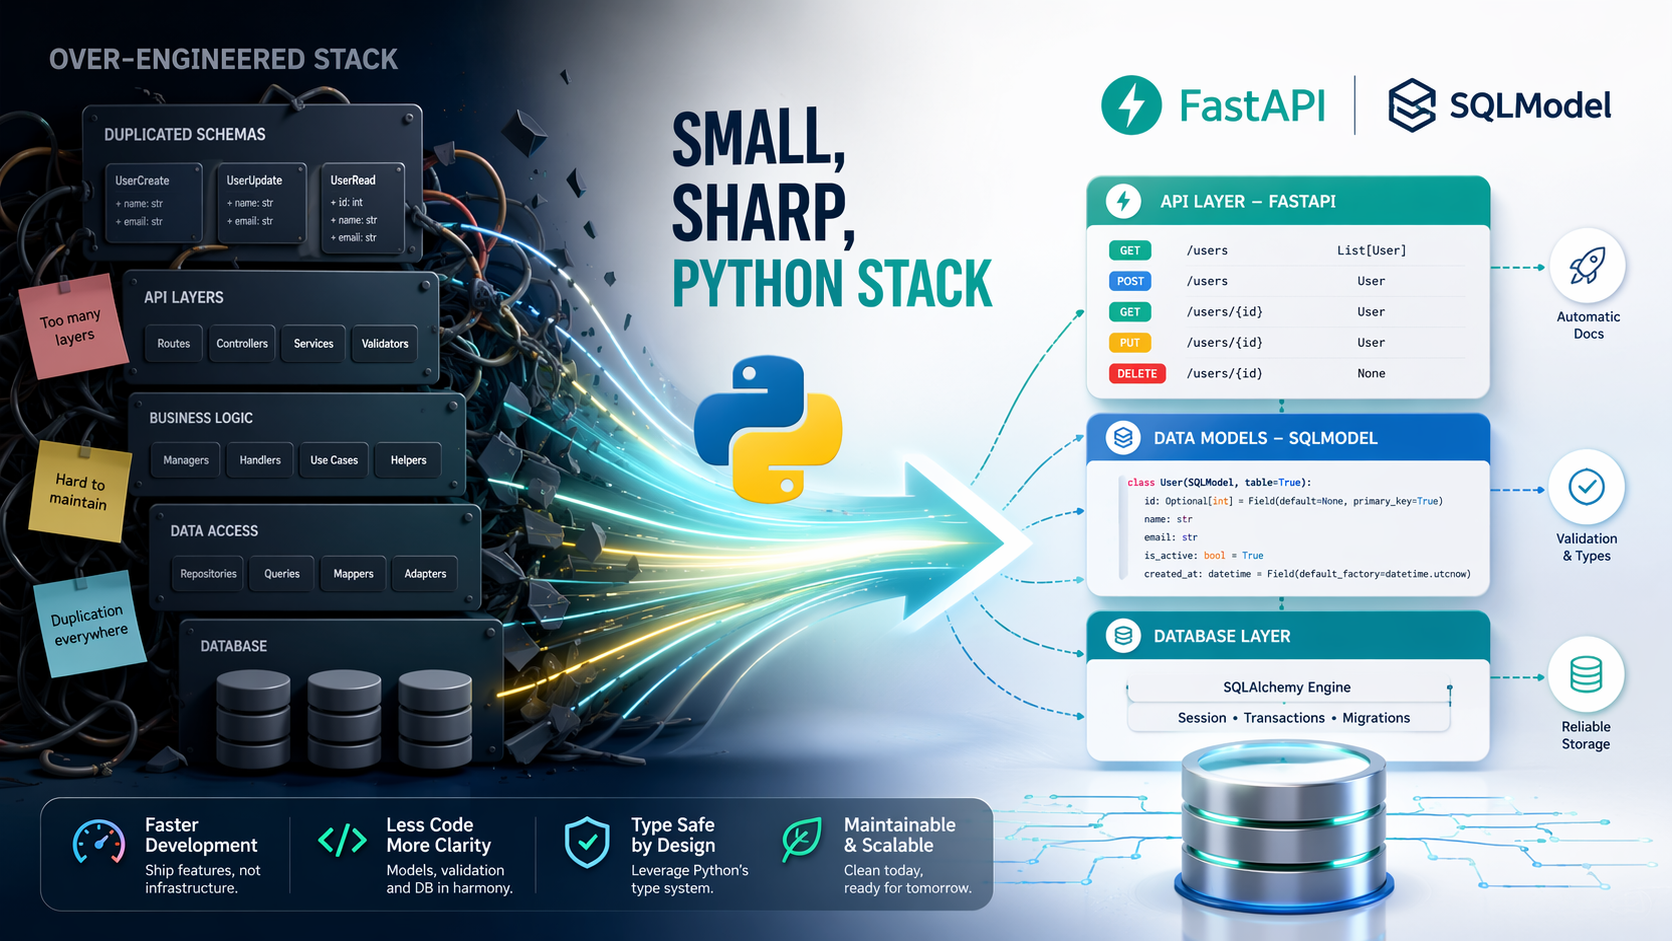The height and width of the screenshot is (941, 1672).
Task: Click the 'OVER-ENGINEERED STACK' heading
Action: [223, 60]
